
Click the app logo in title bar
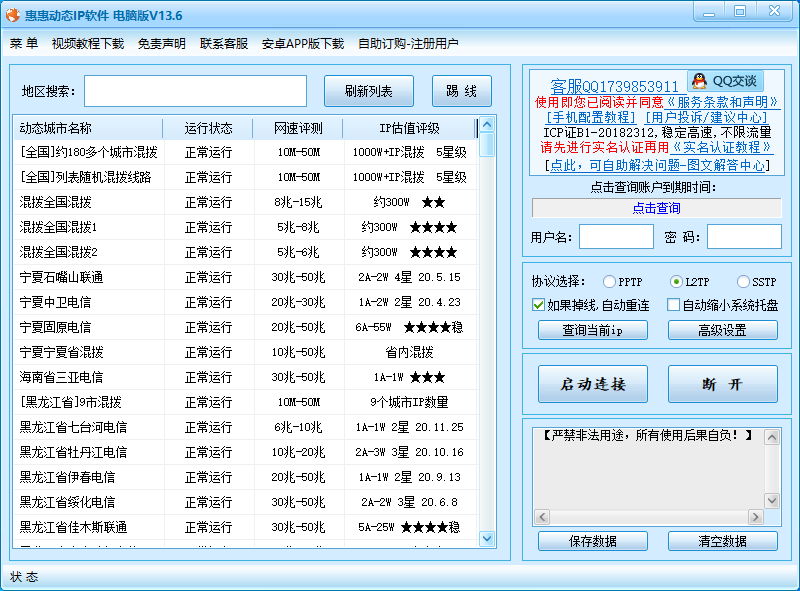point(12,15)
